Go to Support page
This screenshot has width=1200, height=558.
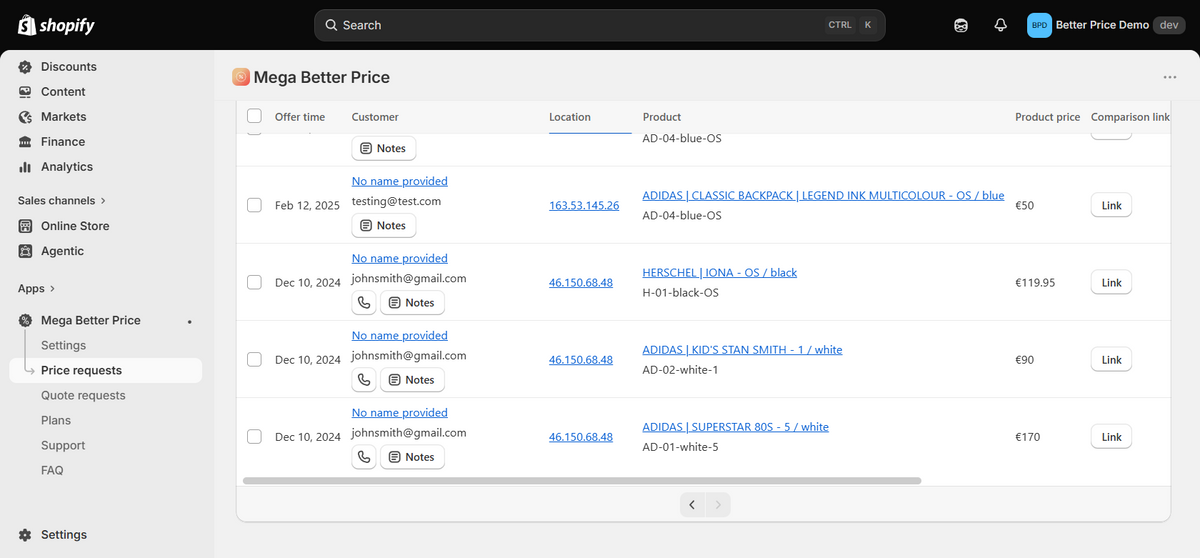(x=63, y=445)
